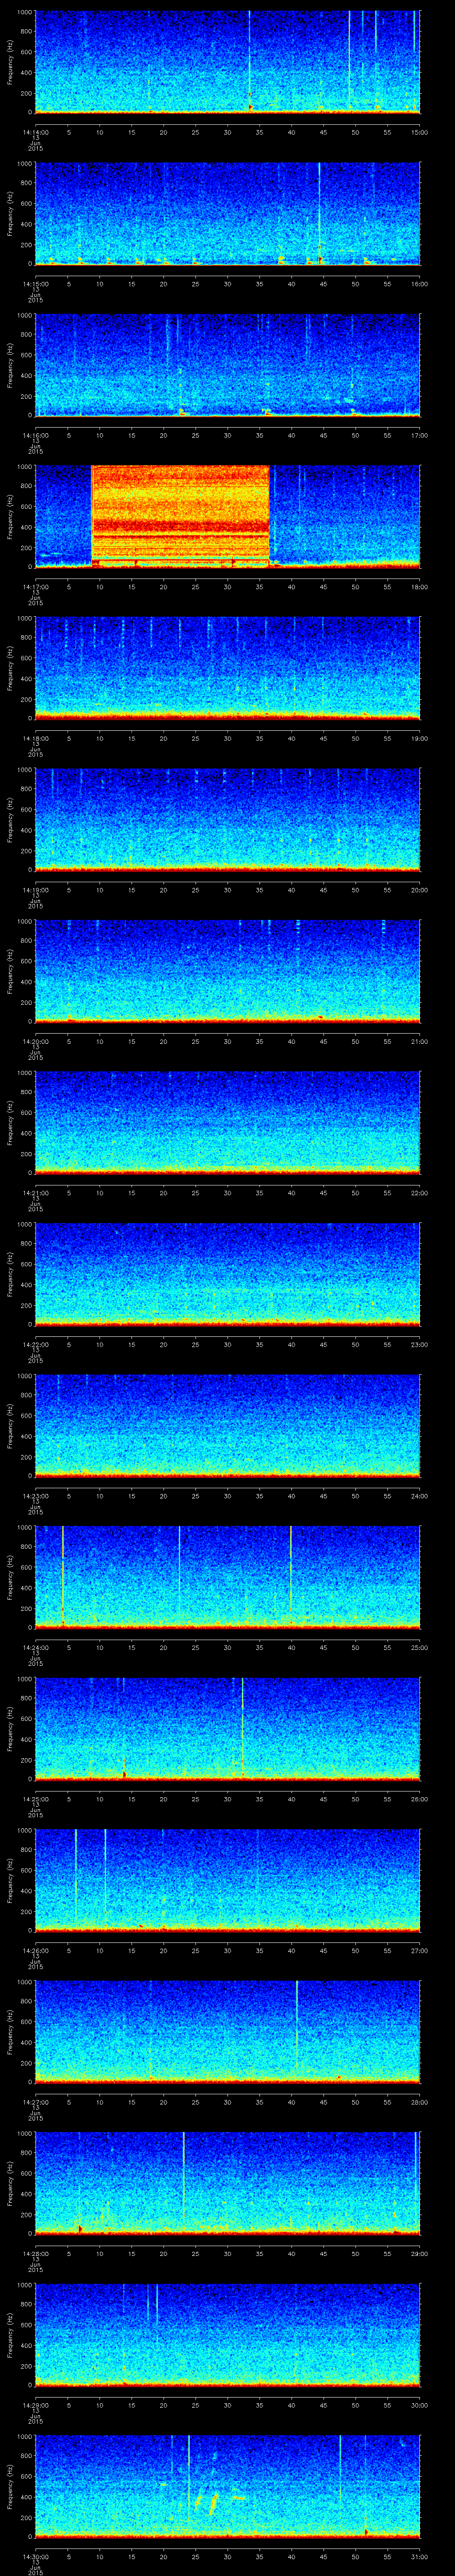This screenshot has width=455, height=2576.
Task: Open the spectrogram panel starting at 14:22:00
Action: (x=227, y=1274)
